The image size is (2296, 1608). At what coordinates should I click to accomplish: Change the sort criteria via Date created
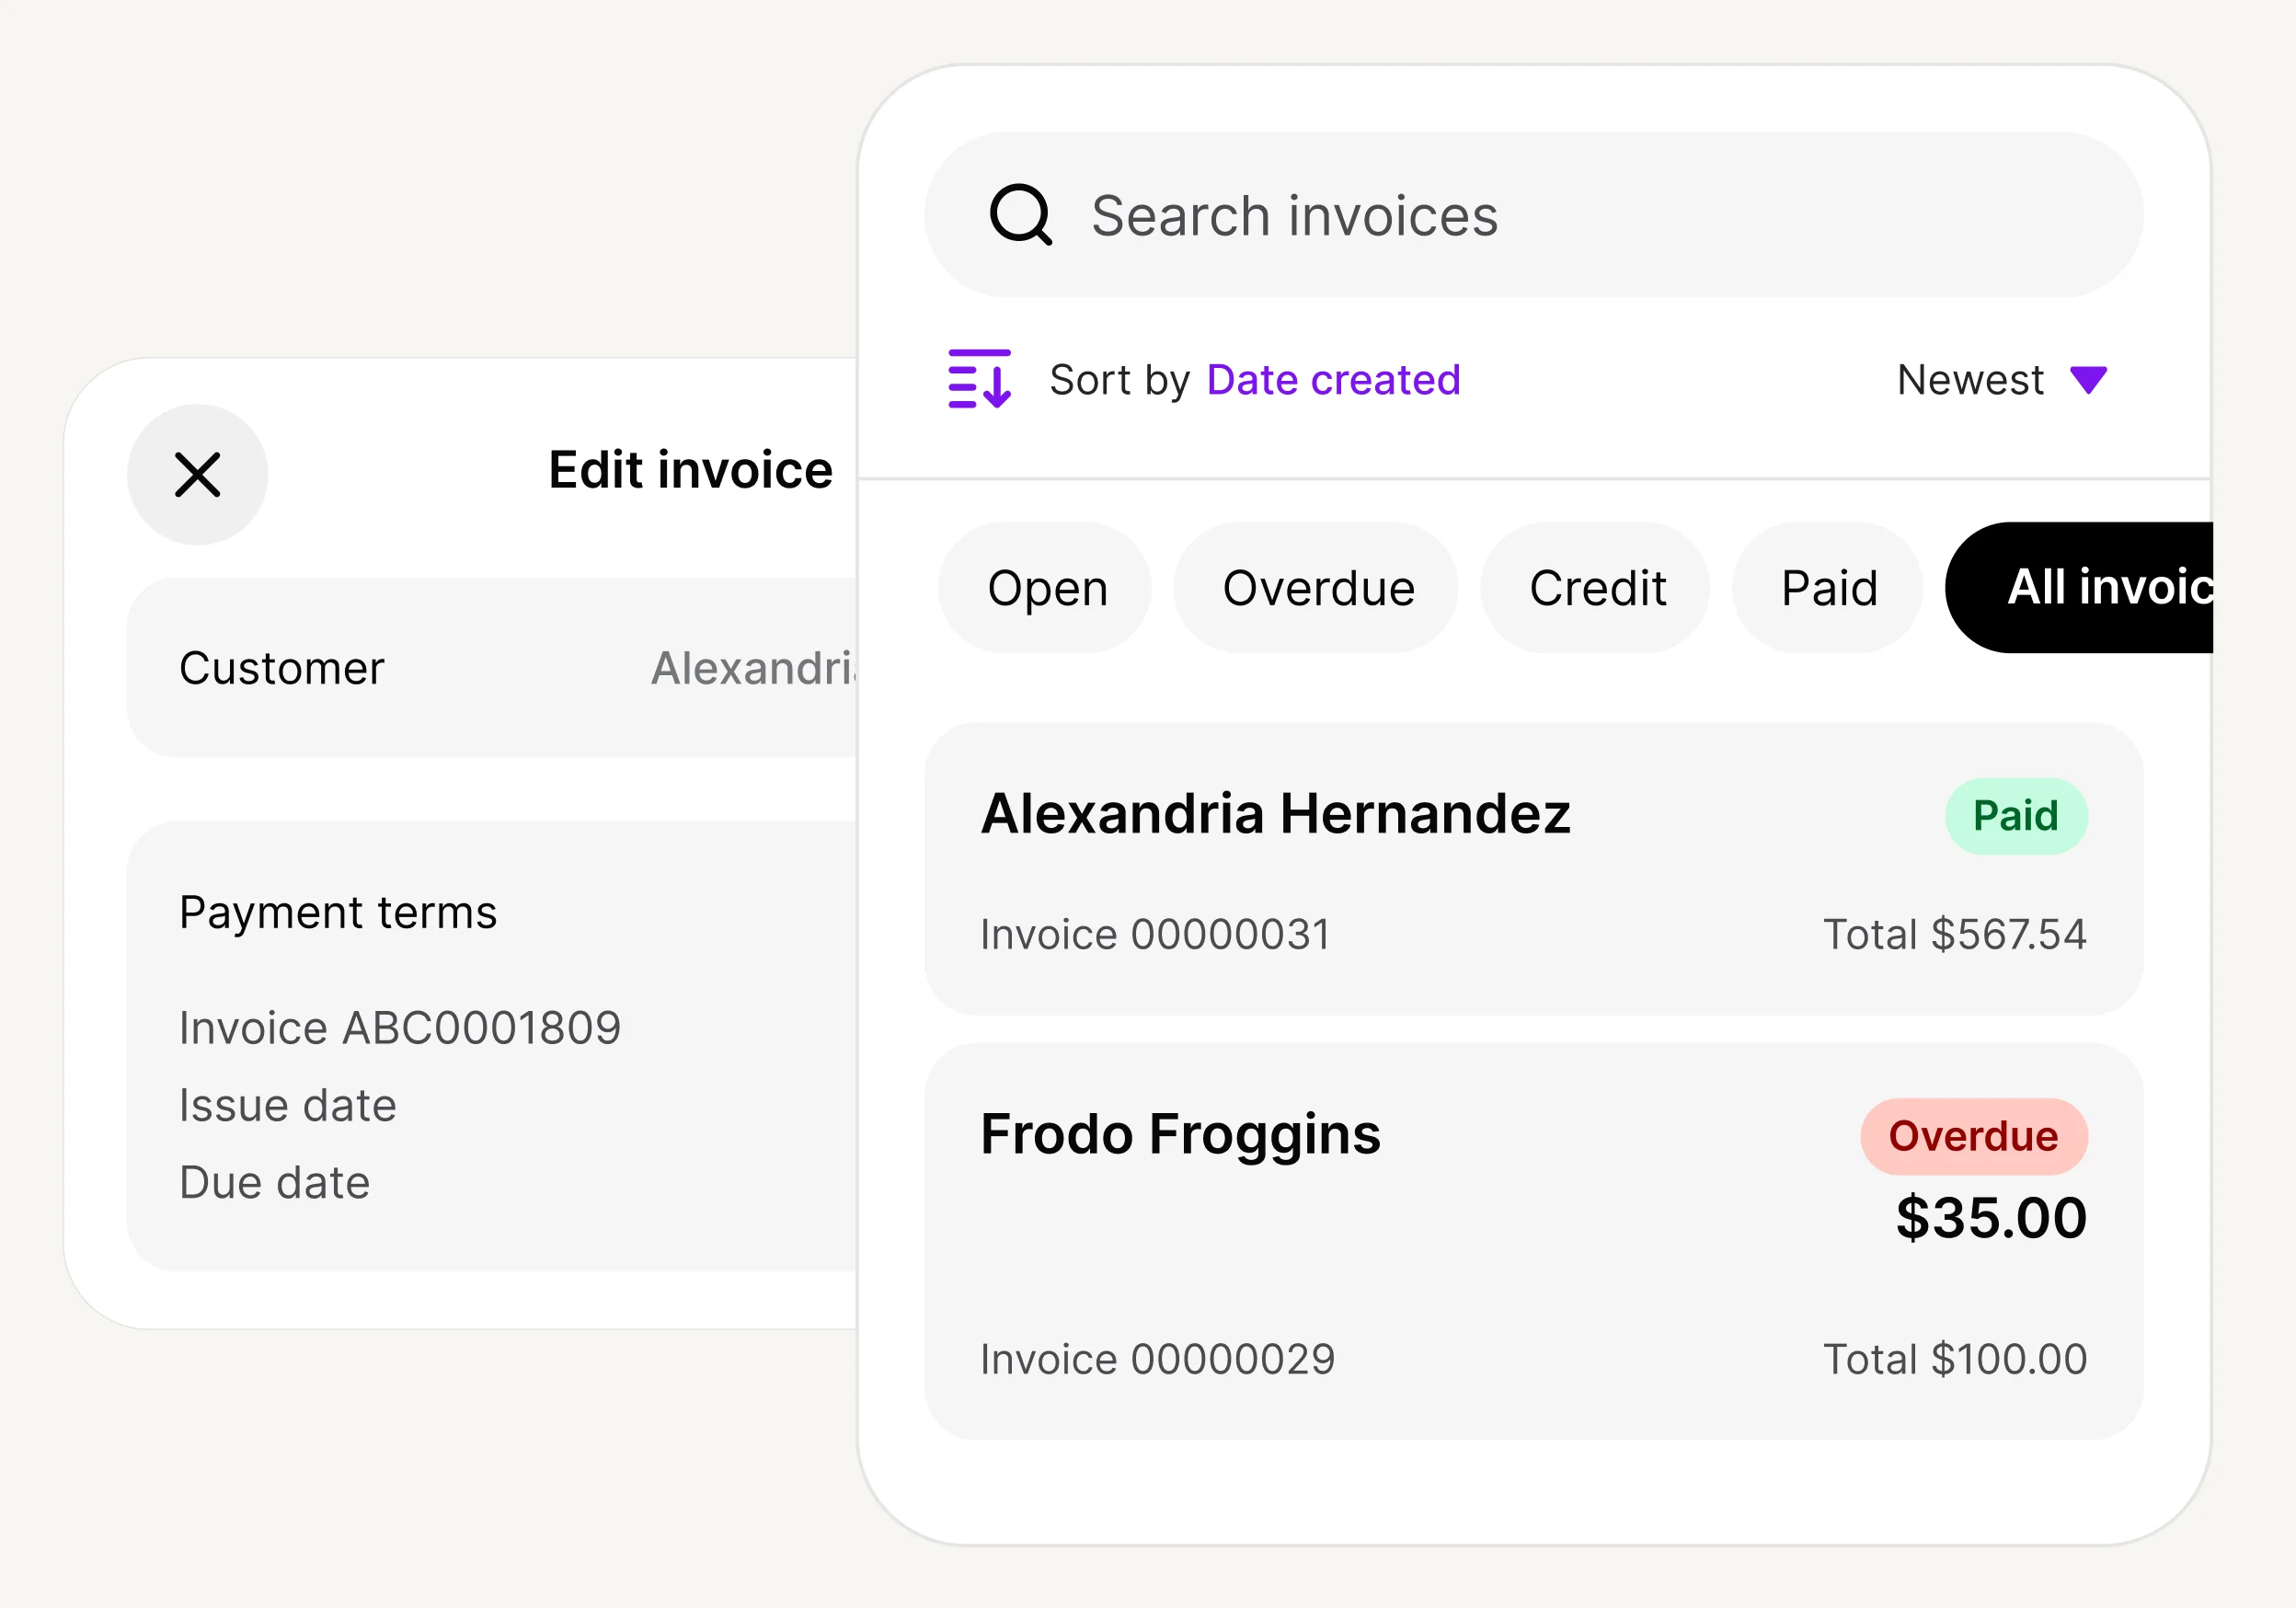[x=1334, y=379]
